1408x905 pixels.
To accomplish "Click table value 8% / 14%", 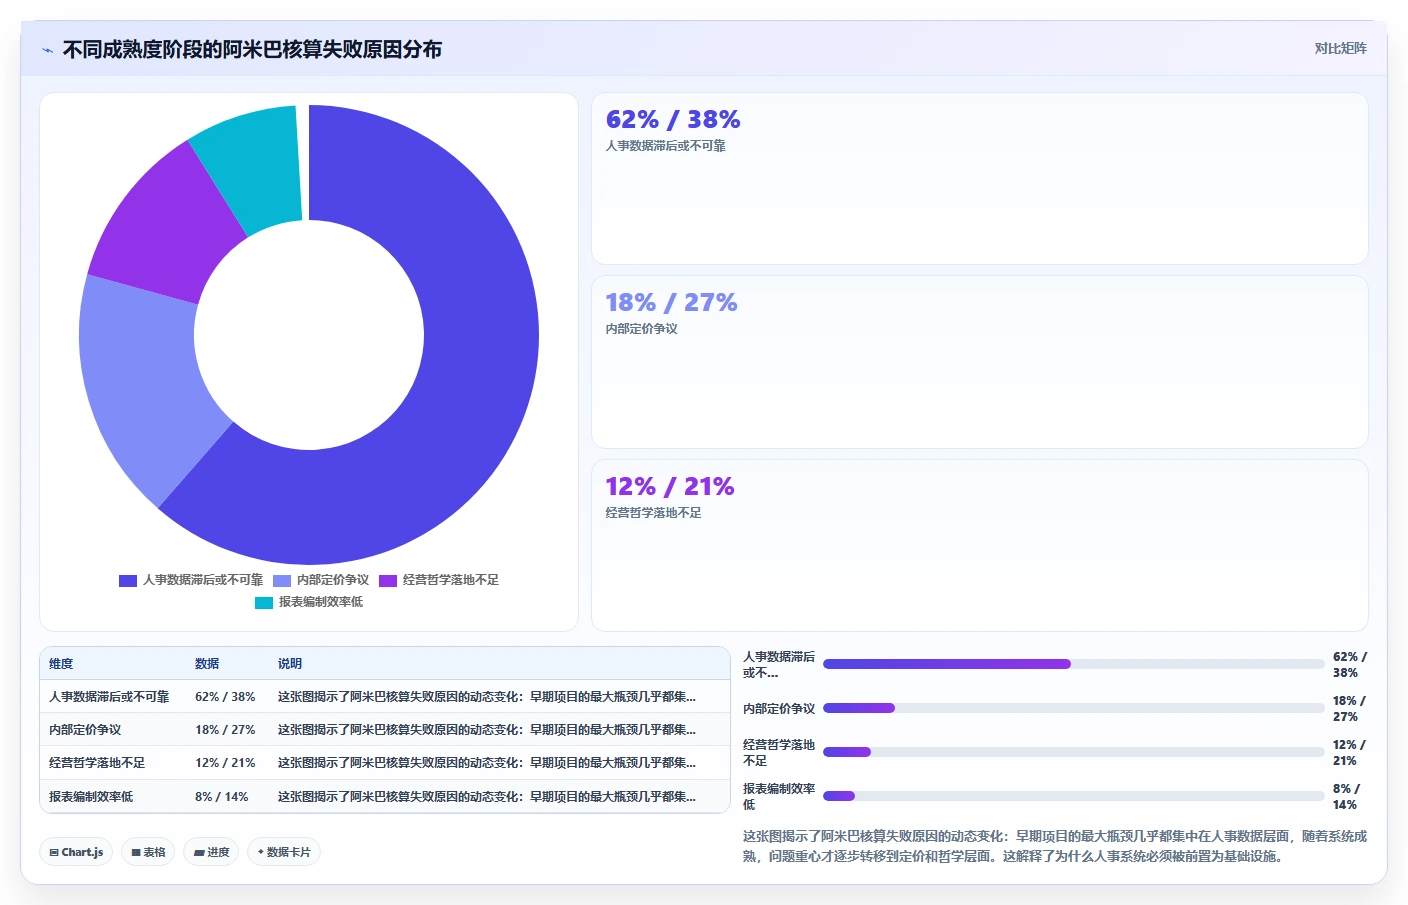I will click(221, 797).
